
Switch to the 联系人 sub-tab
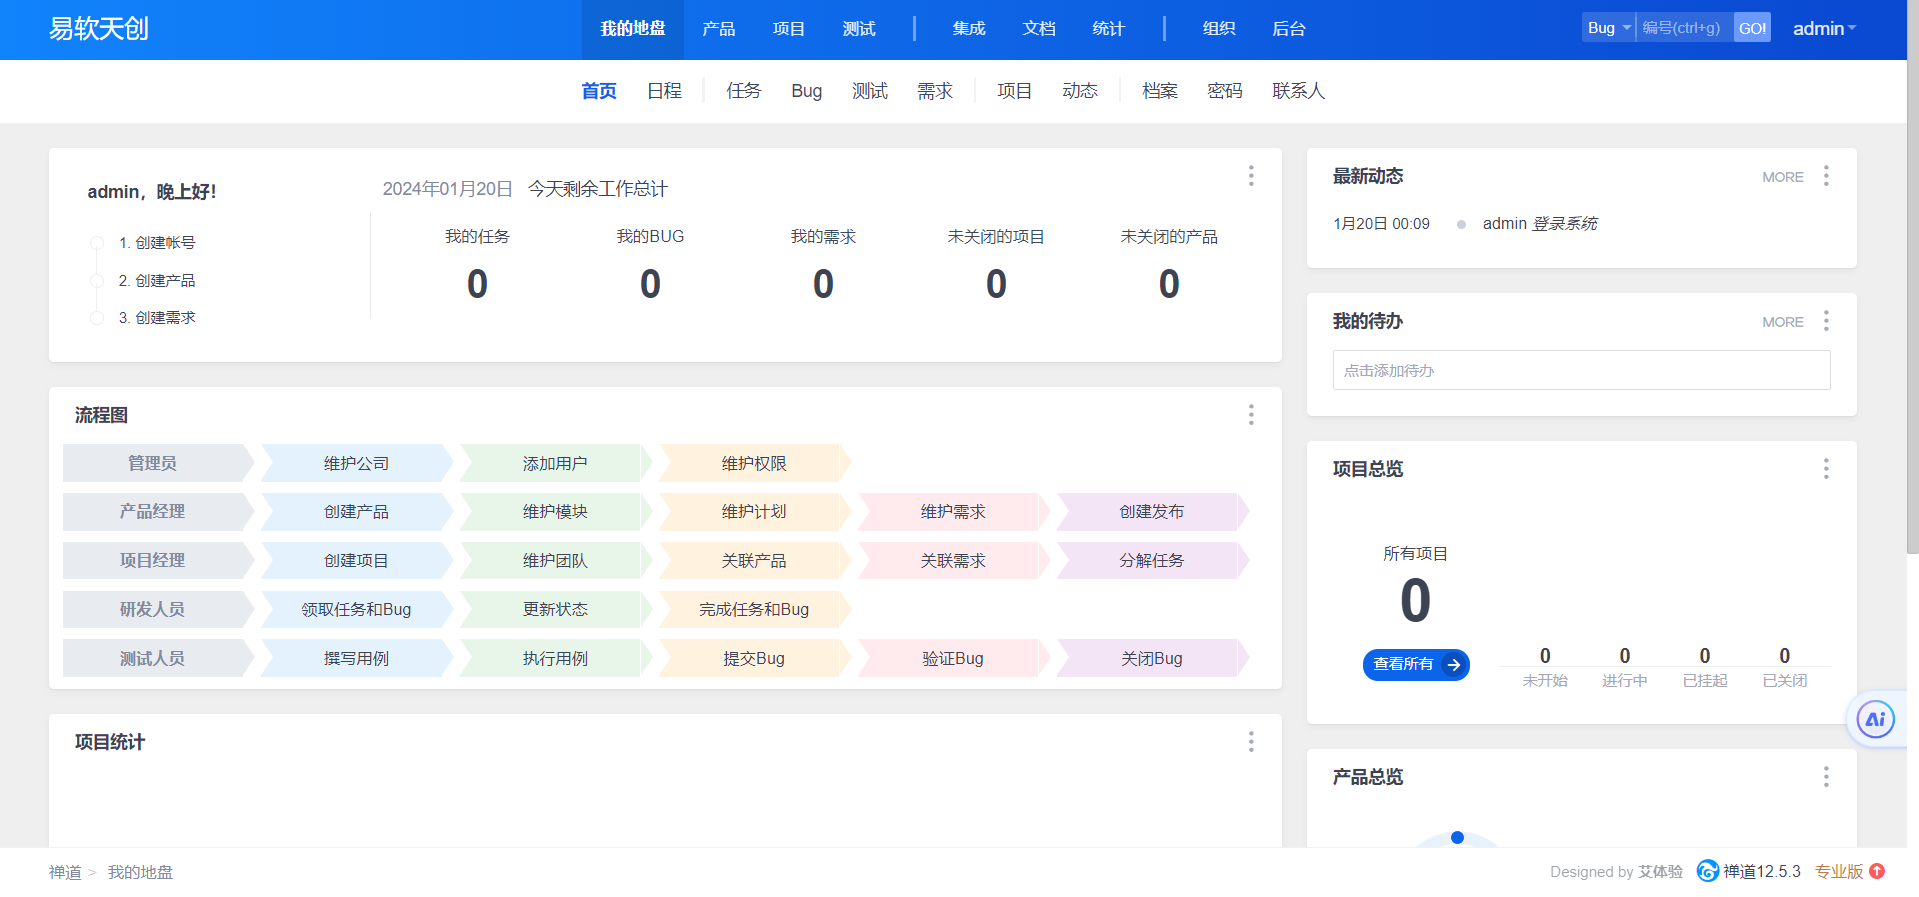tap(1299, 91)
